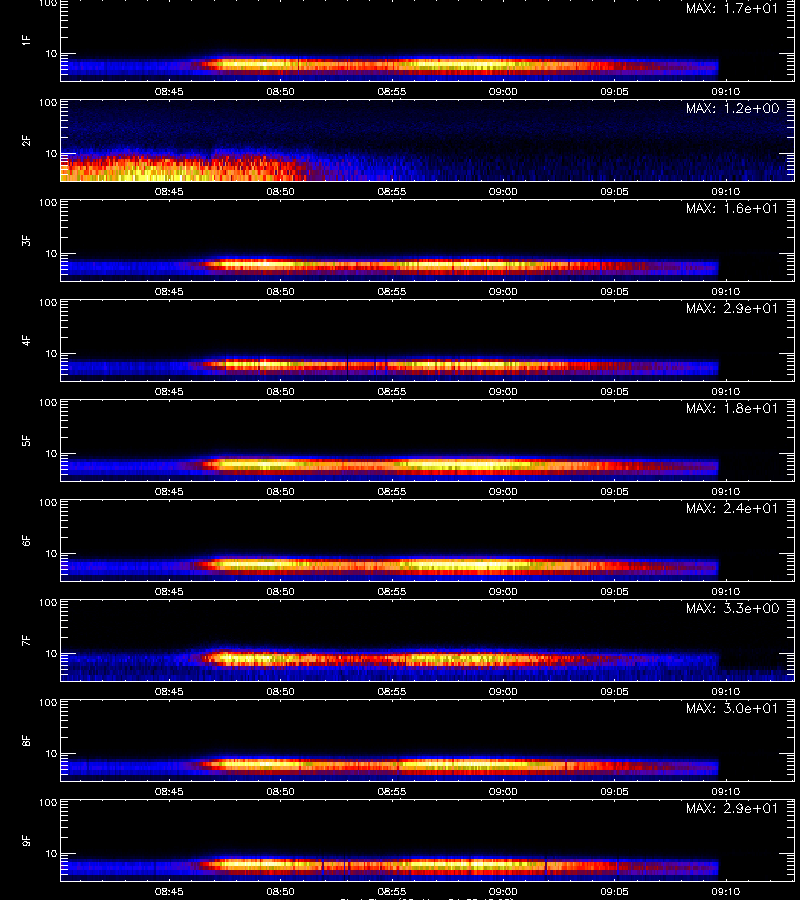Click the 08:45 tick label under panel 3F
Viewport: 800px width, 900px height.
click(169, 291)
